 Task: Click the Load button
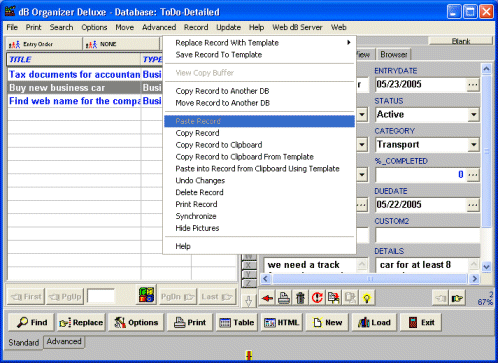[x=374, y=322]
